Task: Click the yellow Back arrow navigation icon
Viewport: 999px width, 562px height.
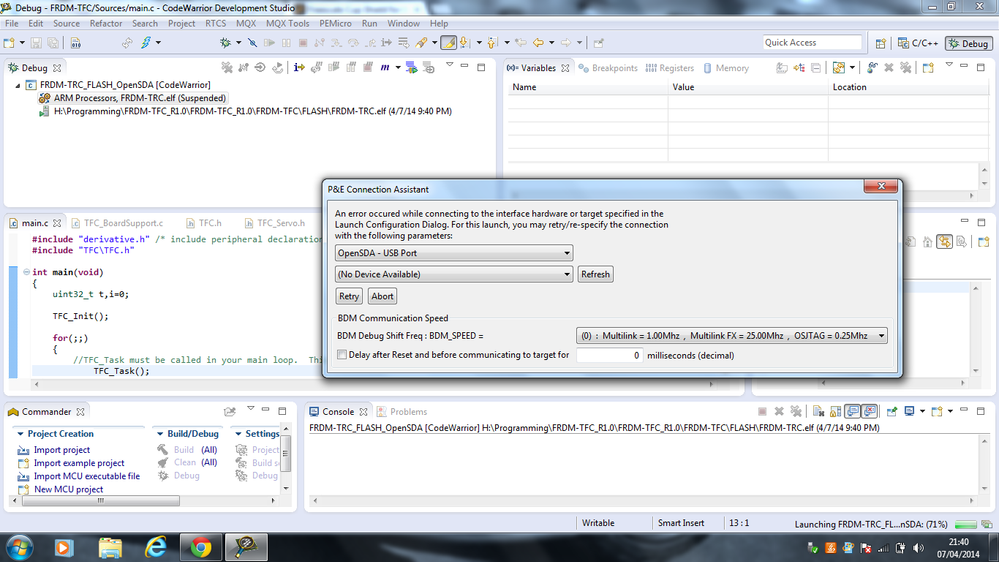Action: click(x=538, y=43)
